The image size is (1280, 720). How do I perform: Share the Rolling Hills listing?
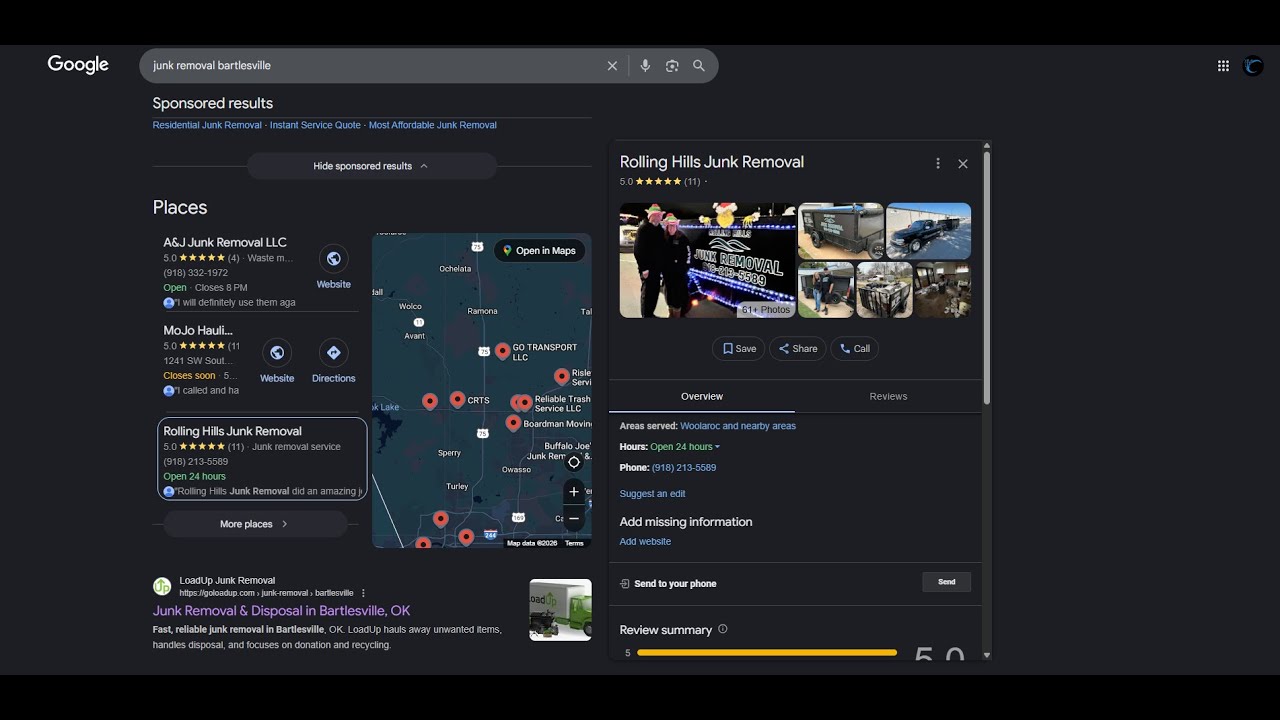(797, 349)
